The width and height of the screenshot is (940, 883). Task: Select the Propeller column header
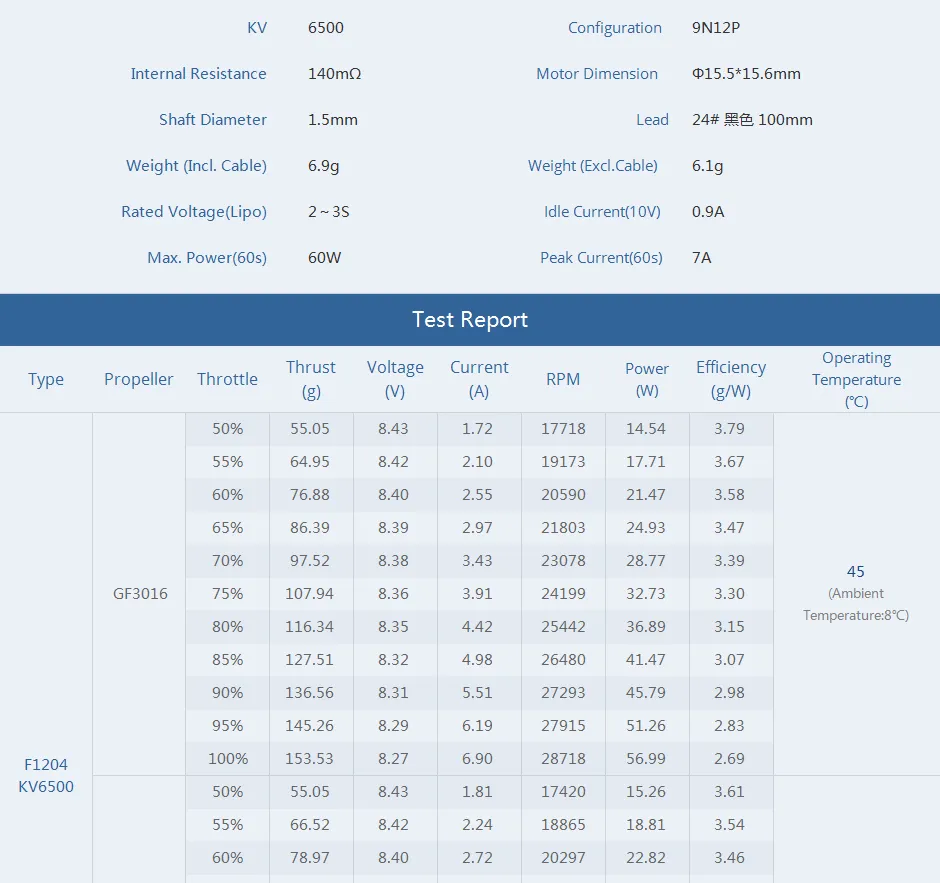coord(139,379)
